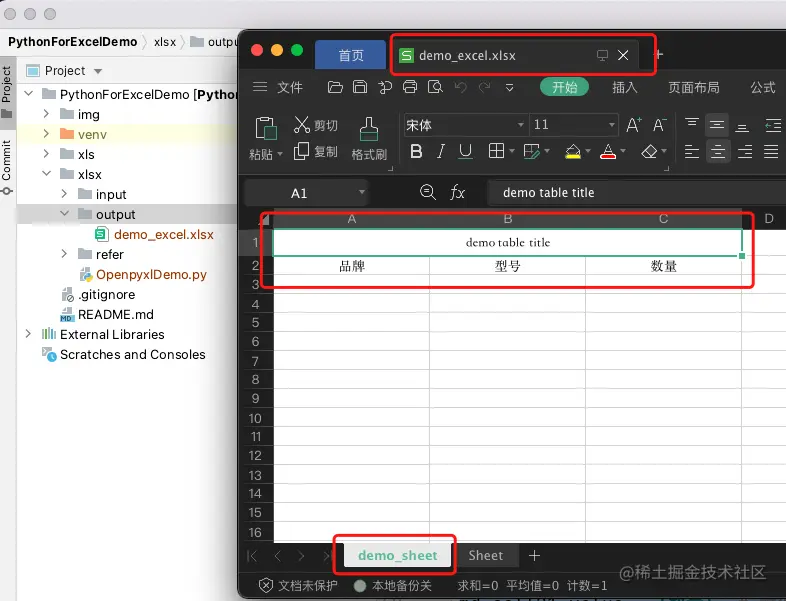The width and height of the screenshot is (786, 601).
Task: Toggle Bold formatting
Action: click(416, 151)
